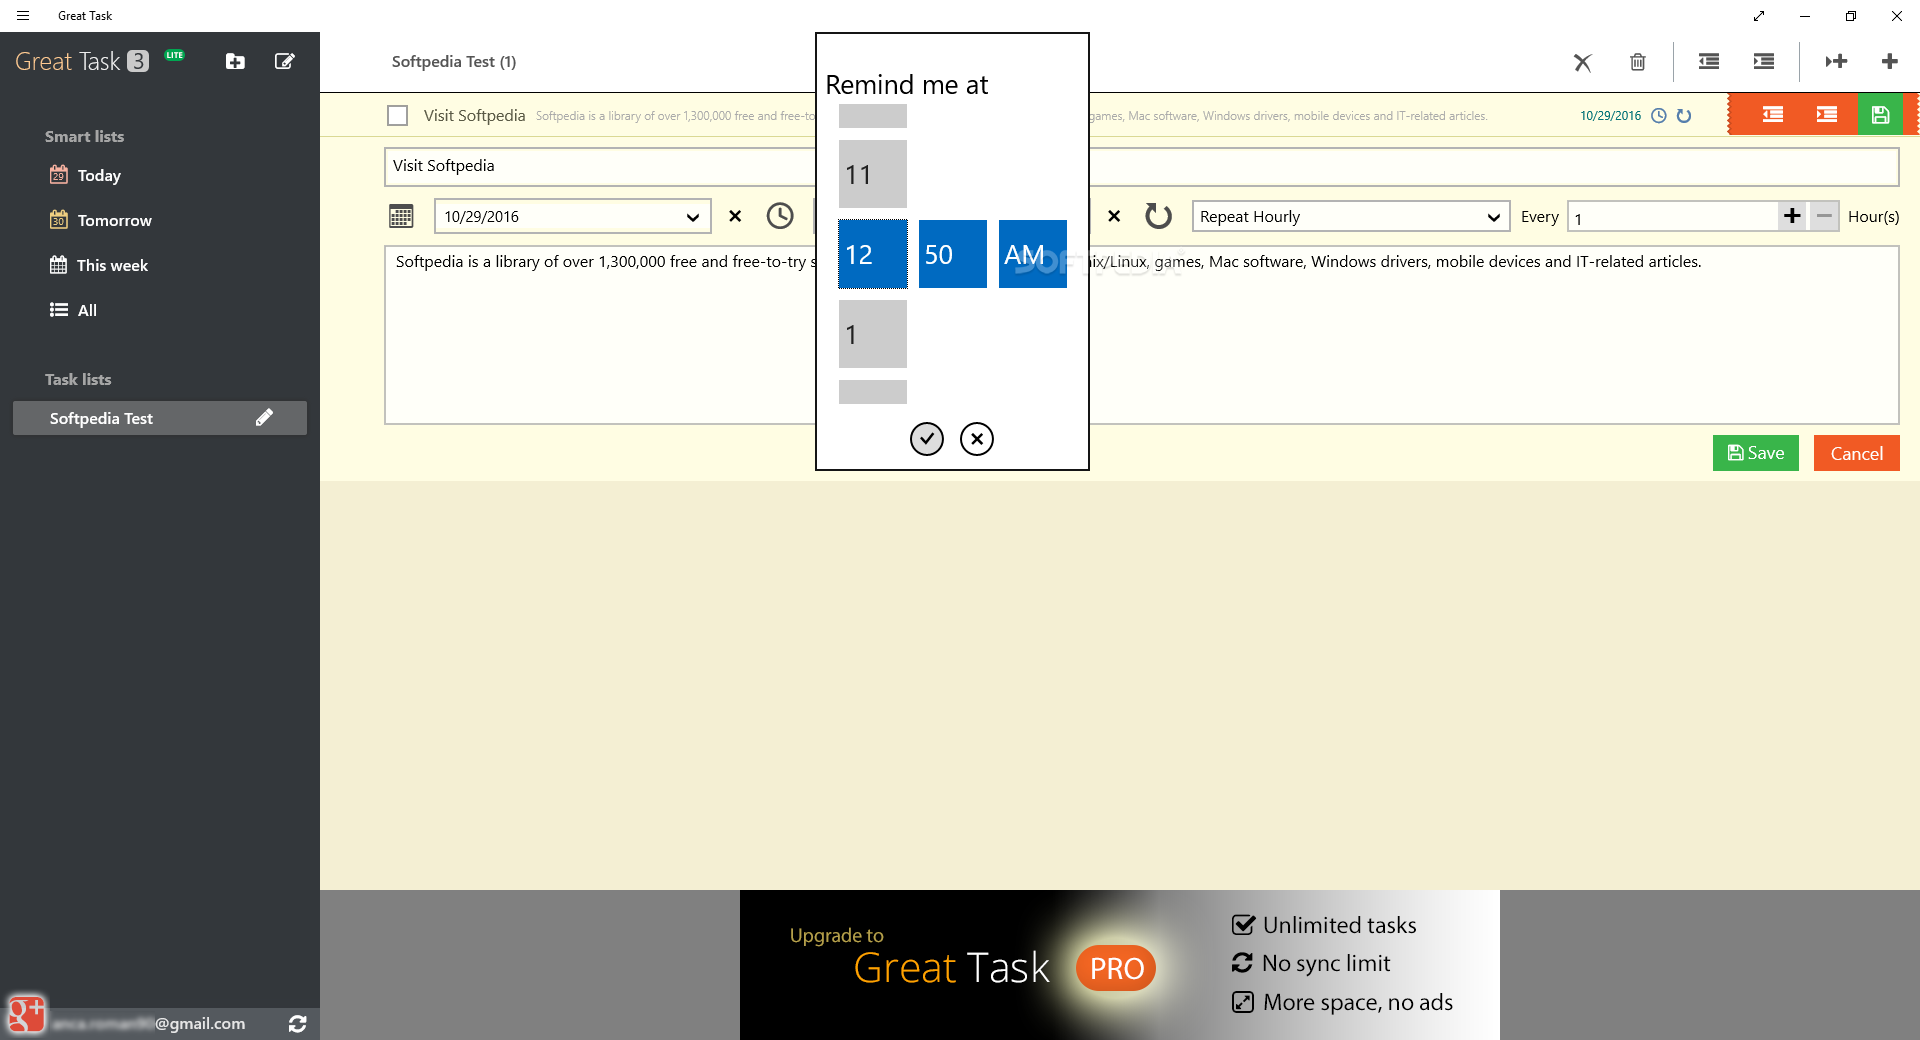Click the toolbar X clear-completed icon
1920x1040 pixels.
(1582, 62)
